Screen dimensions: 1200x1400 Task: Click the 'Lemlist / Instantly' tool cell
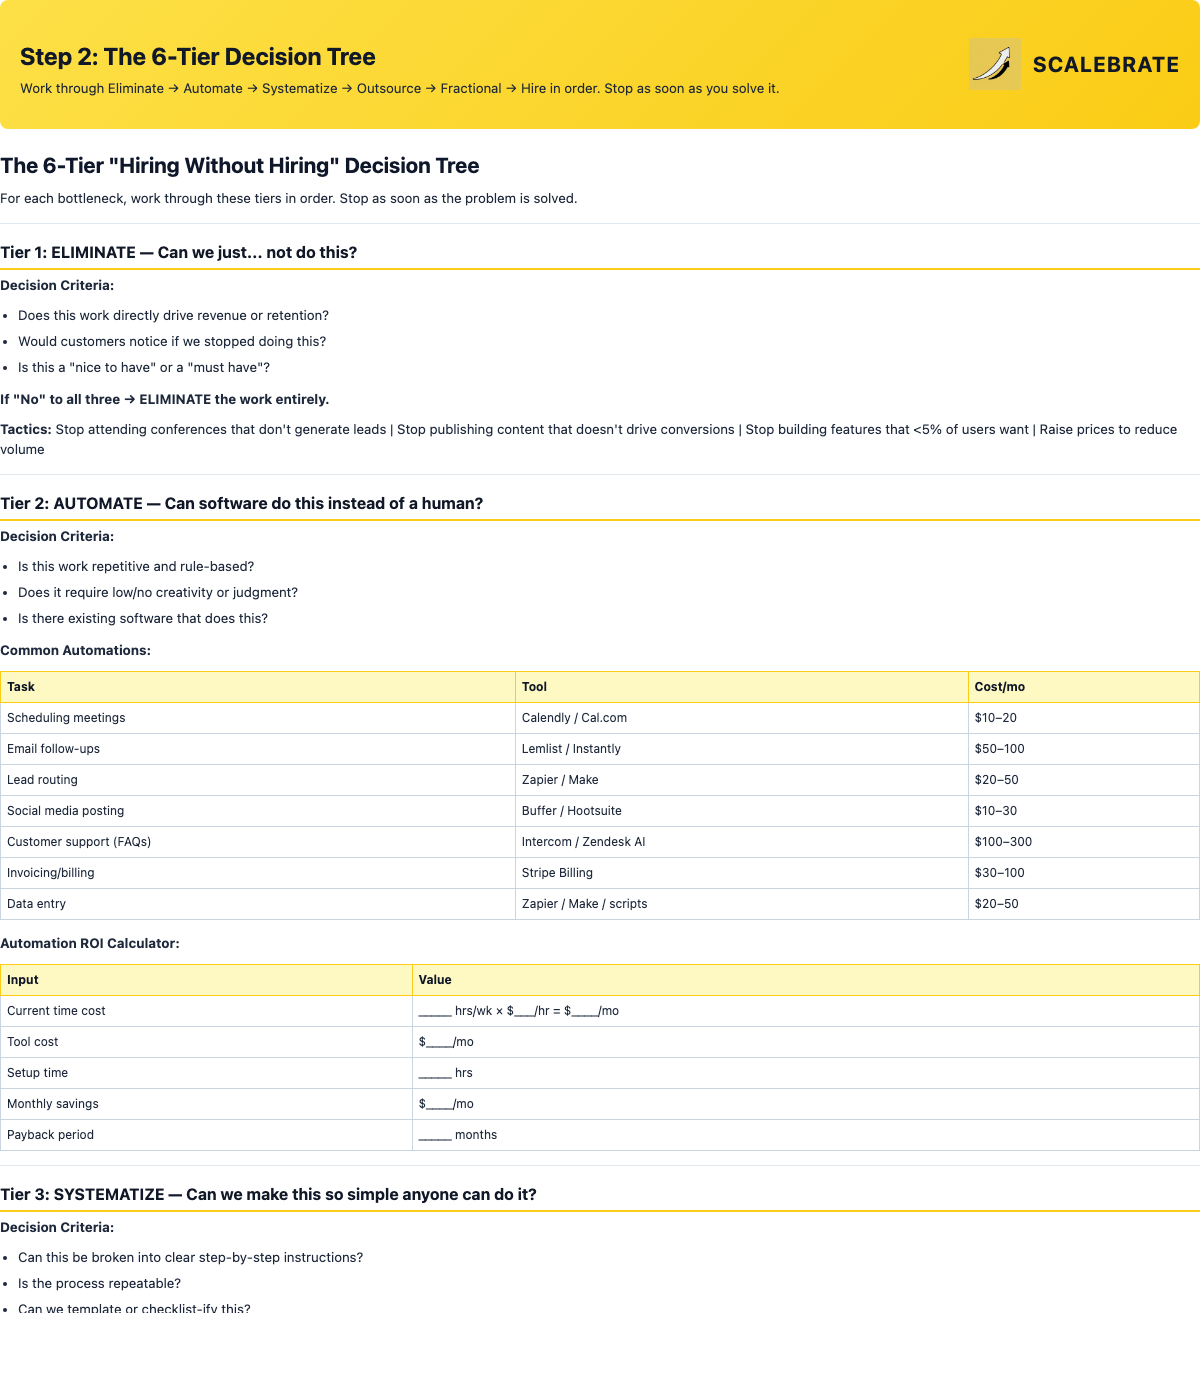(741, 749)
